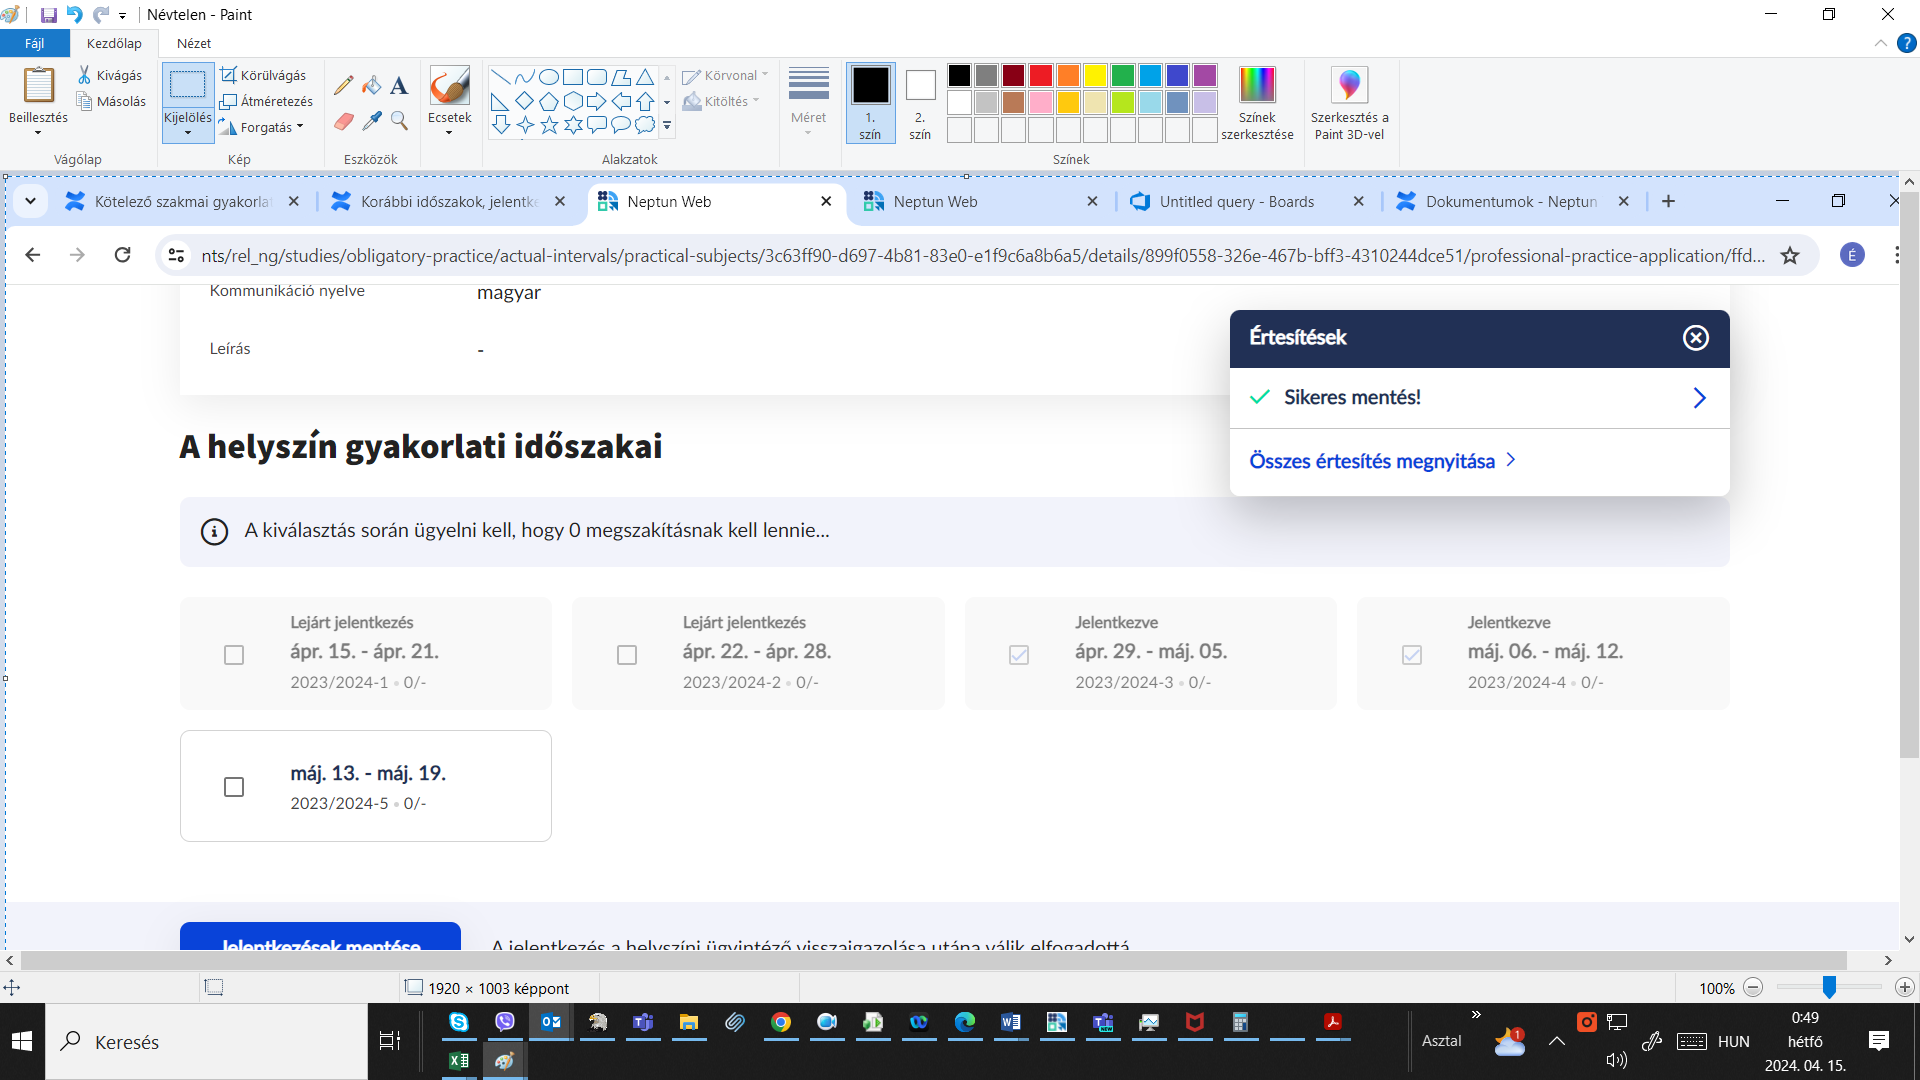
Task: Open Excel from the taskbar
Action: pyautogui.click(x=459, y=1060)
